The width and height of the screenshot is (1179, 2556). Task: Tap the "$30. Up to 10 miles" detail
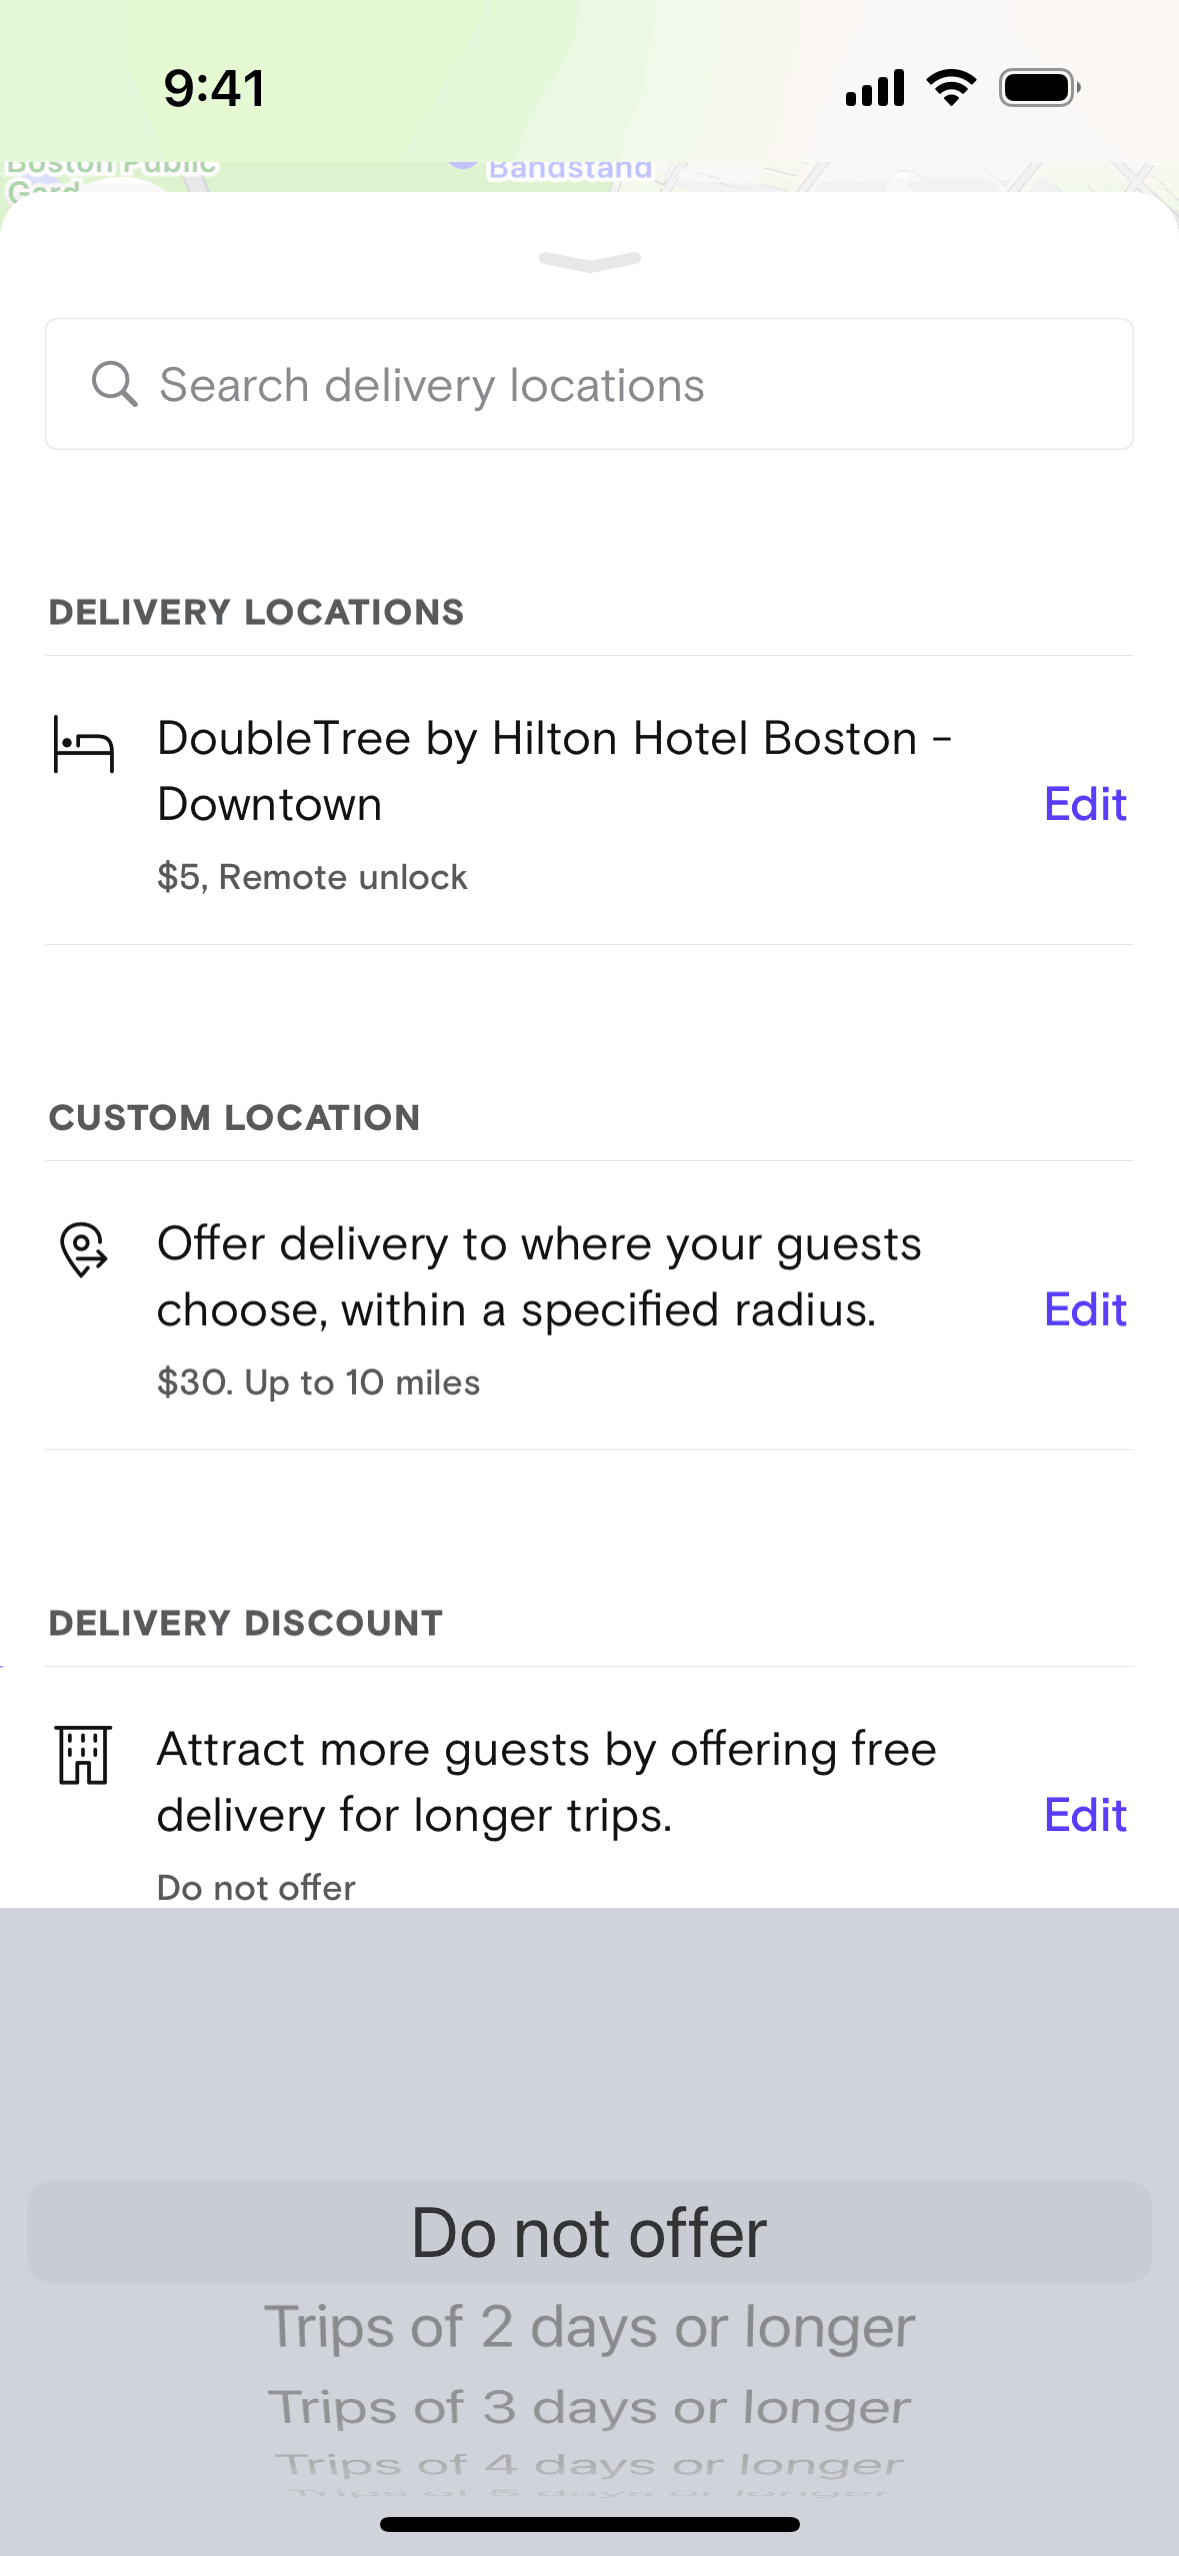[x=318, y=1383]
